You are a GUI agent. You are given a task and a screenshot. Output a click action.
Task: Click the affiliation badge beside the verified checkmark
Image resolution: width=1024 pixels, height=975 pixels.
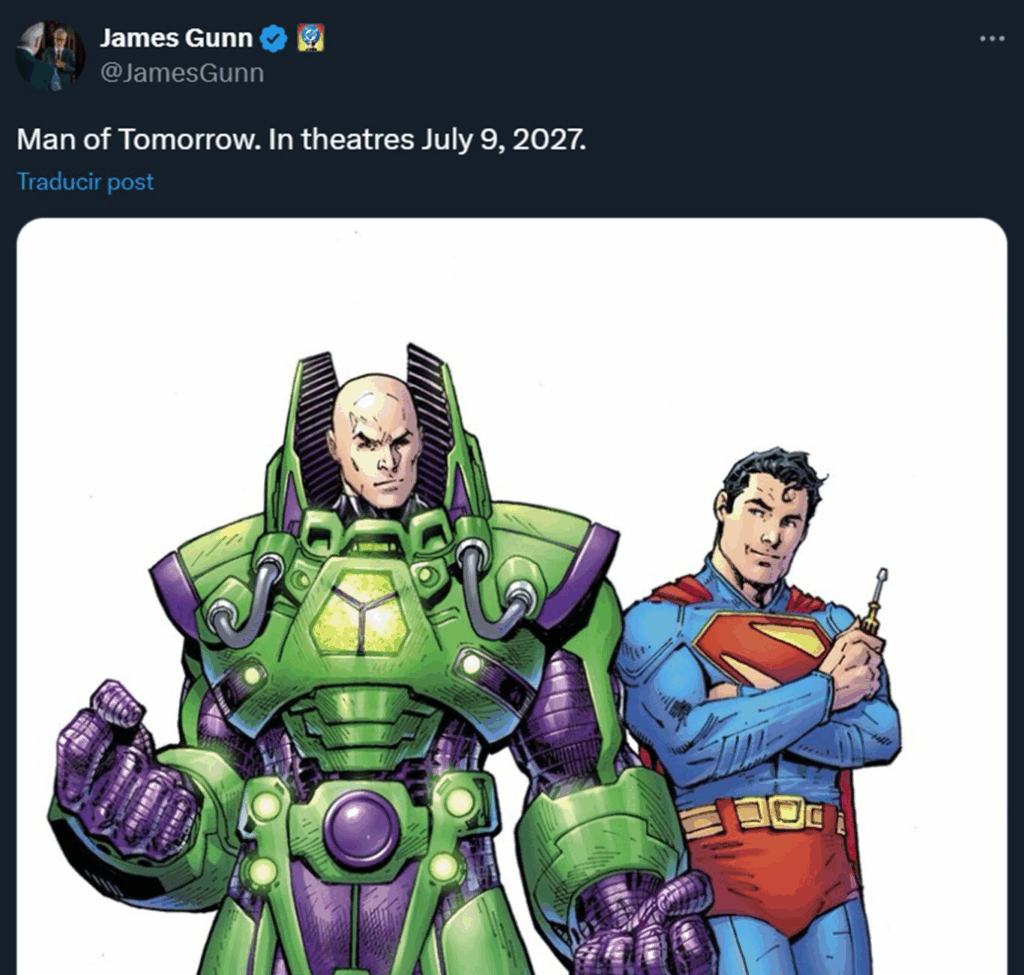tap(311, 39)
